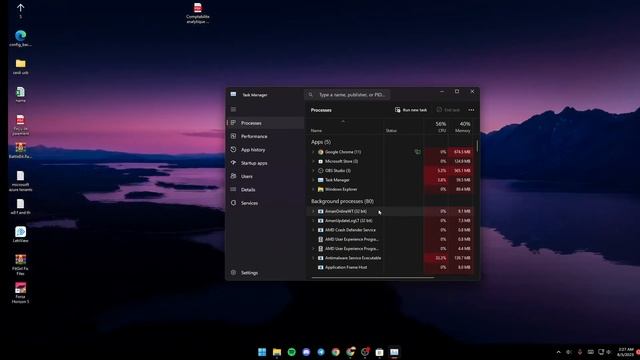Select the Processes tab in the sidebar
This screenshot has width=640, height=360.
click(x=266, y=123)
